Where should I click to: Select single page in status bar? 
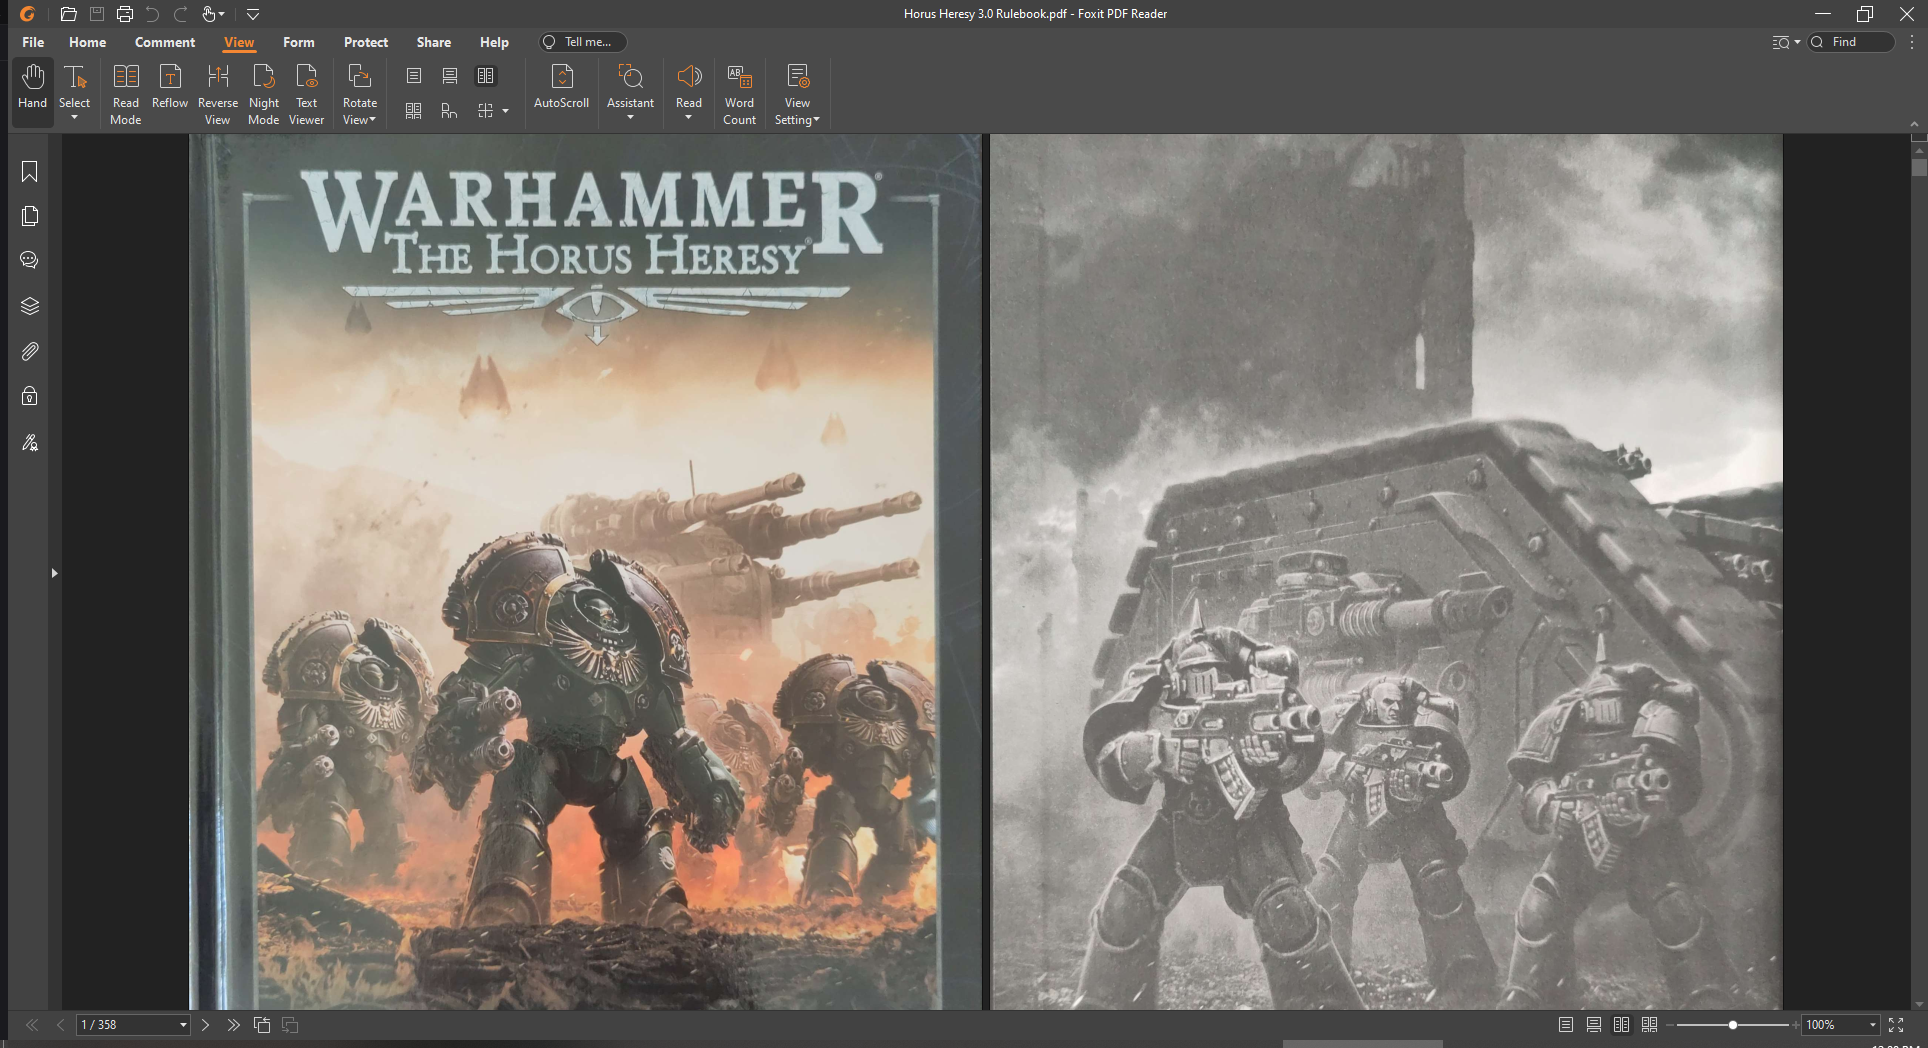point(1566,1025)
